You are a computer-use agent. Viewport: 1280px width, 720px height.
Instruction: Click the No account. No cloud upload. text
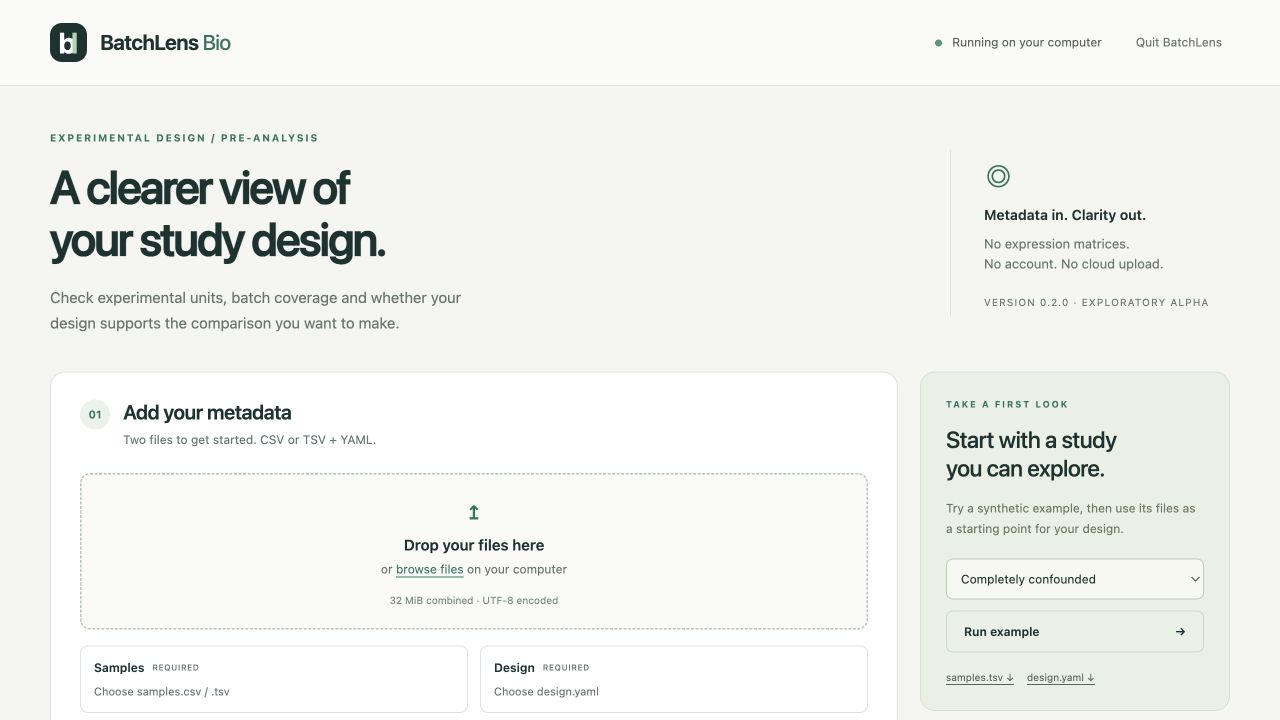pyautogui.click(x=1073, y=264)
